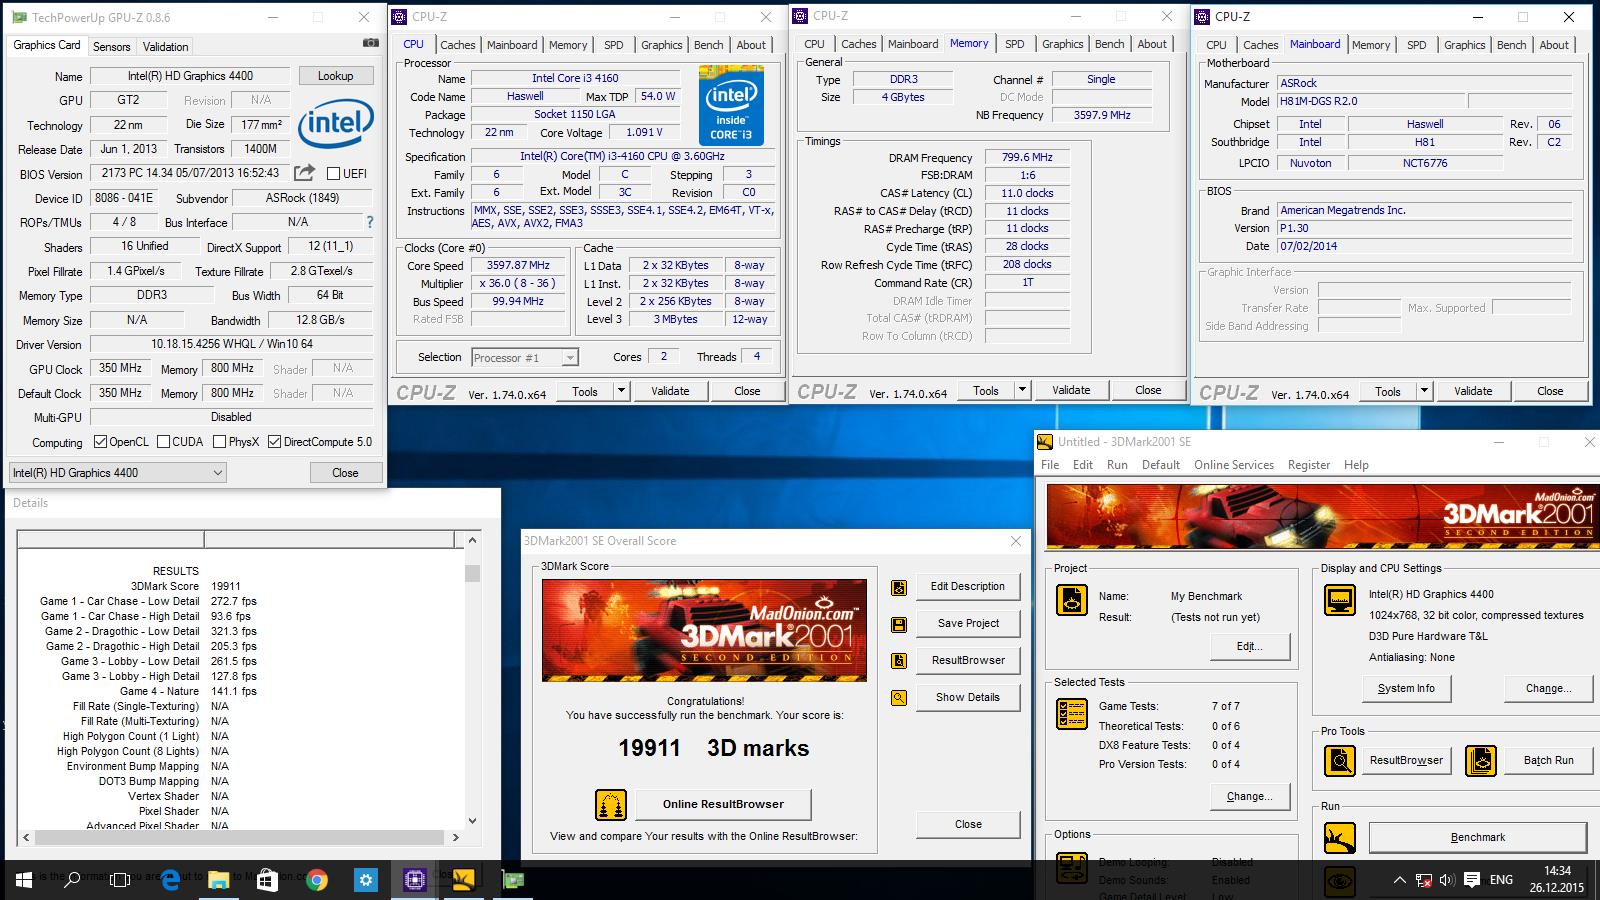Open SPD tab in Memory CPU-Z window
This screenshot has width=1600, height=900.
coord(1014,44)
